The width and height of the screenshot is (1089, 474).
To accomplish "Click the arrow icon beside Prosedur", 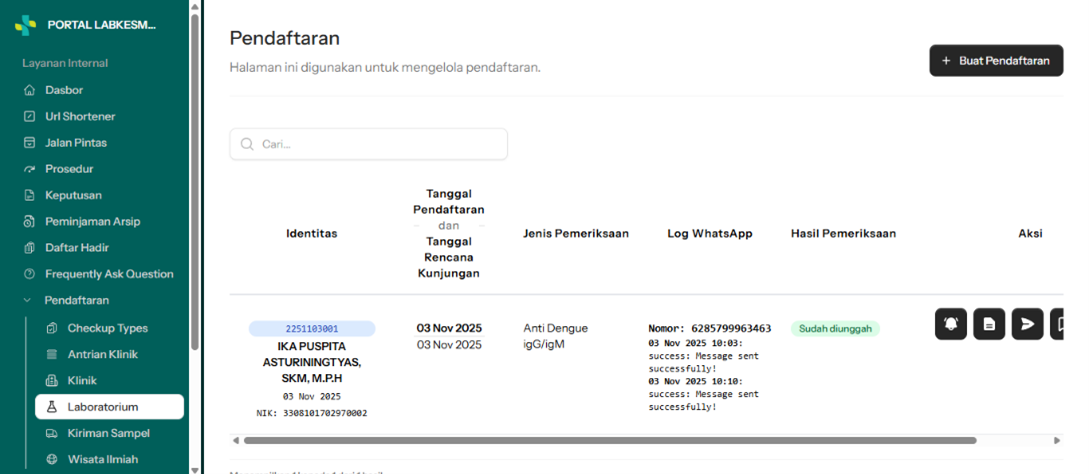I will [29, 169].
